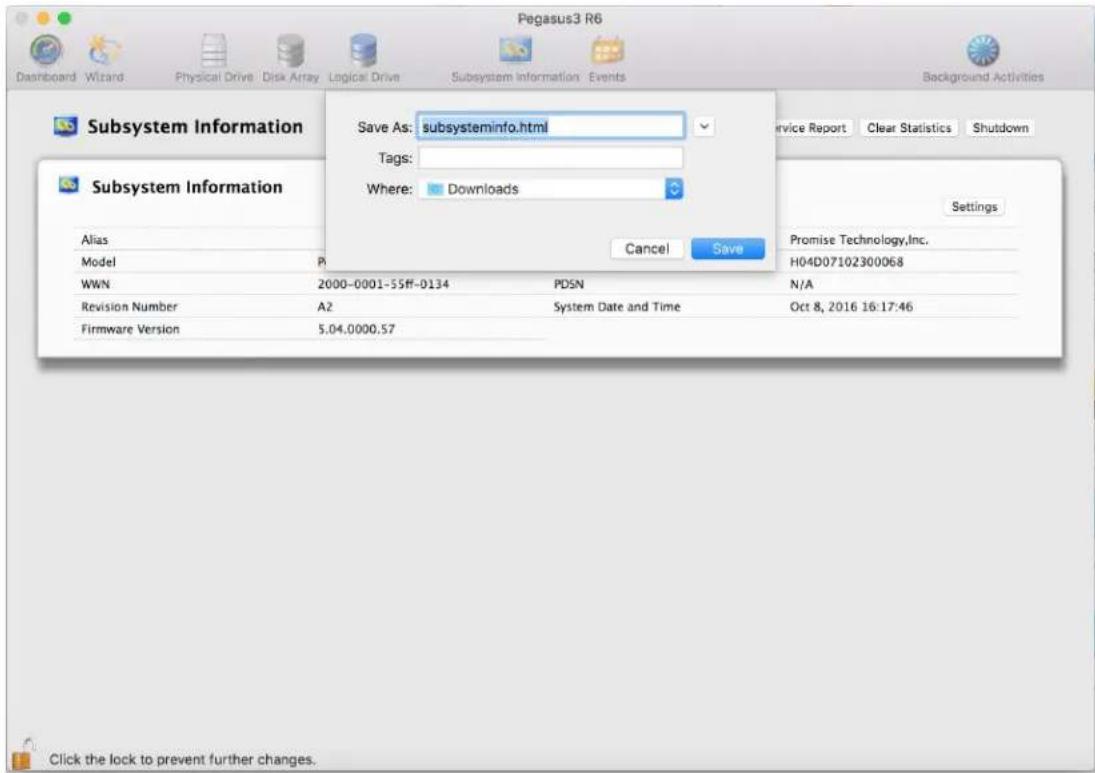1095x773 pixels.
Task: Launch the Wizard toolbar icon
Action: click(104, 51)
